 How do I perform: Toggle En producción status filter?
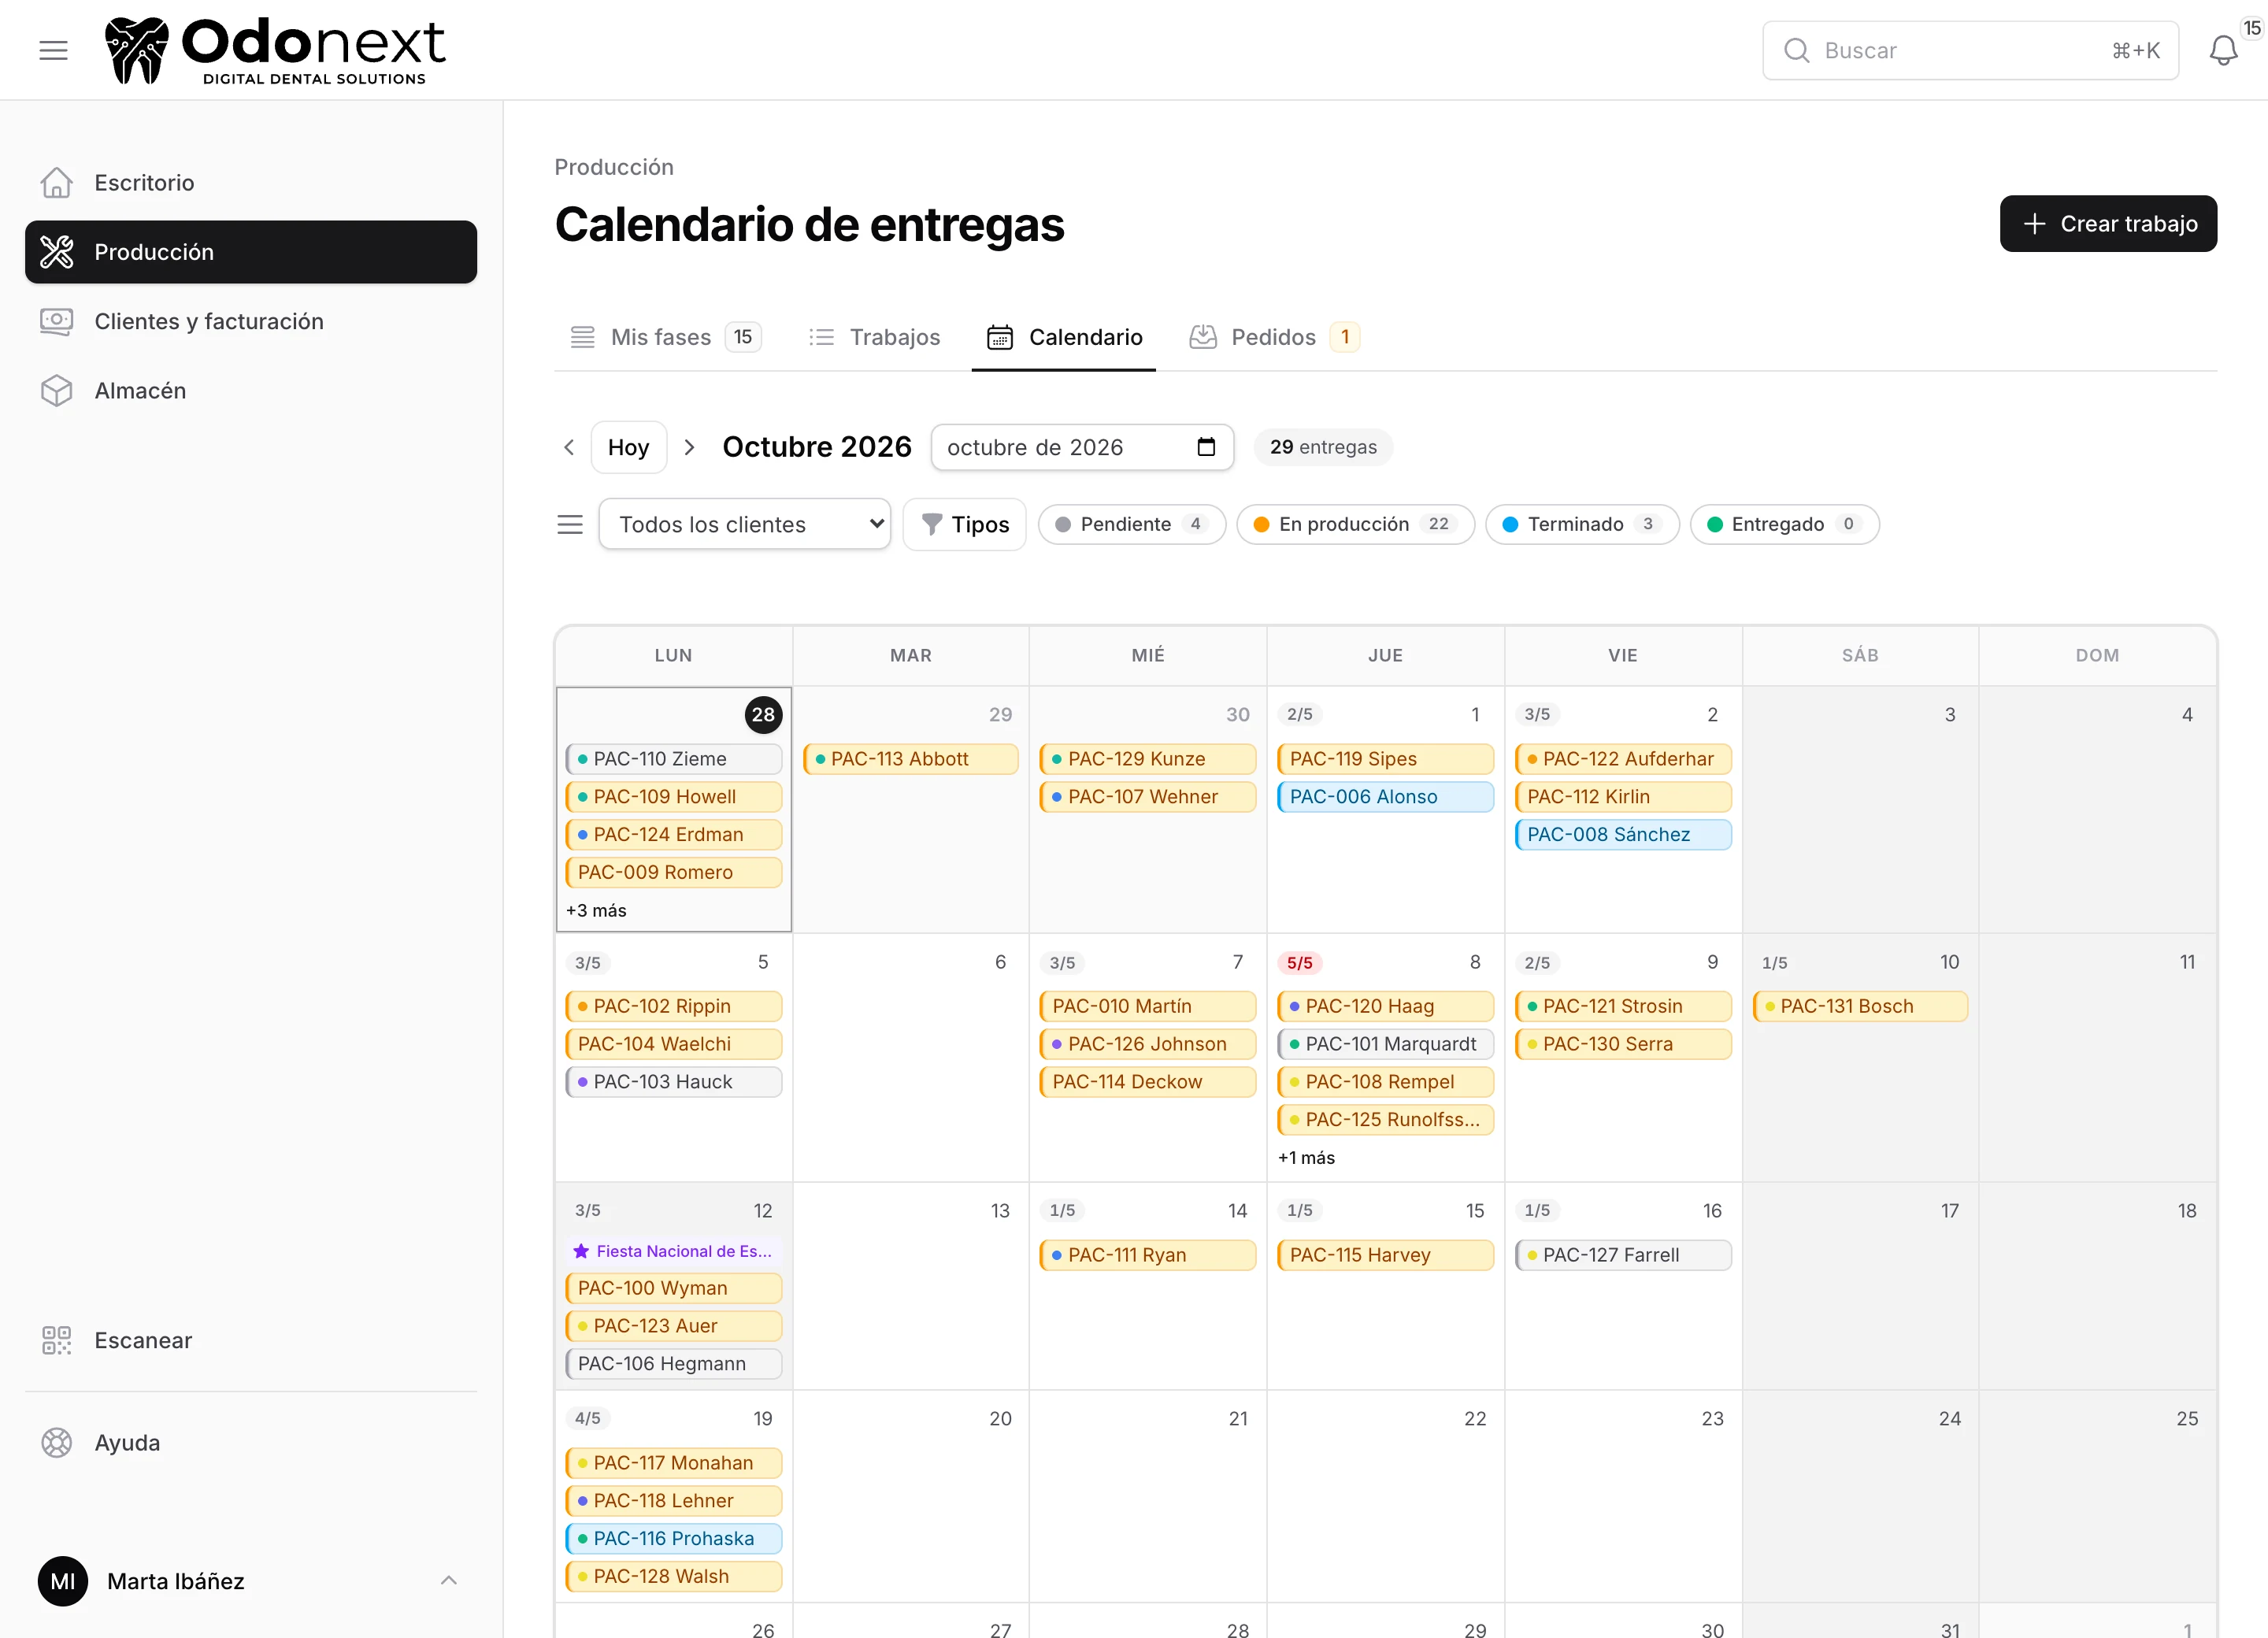tap(1355, 524)
